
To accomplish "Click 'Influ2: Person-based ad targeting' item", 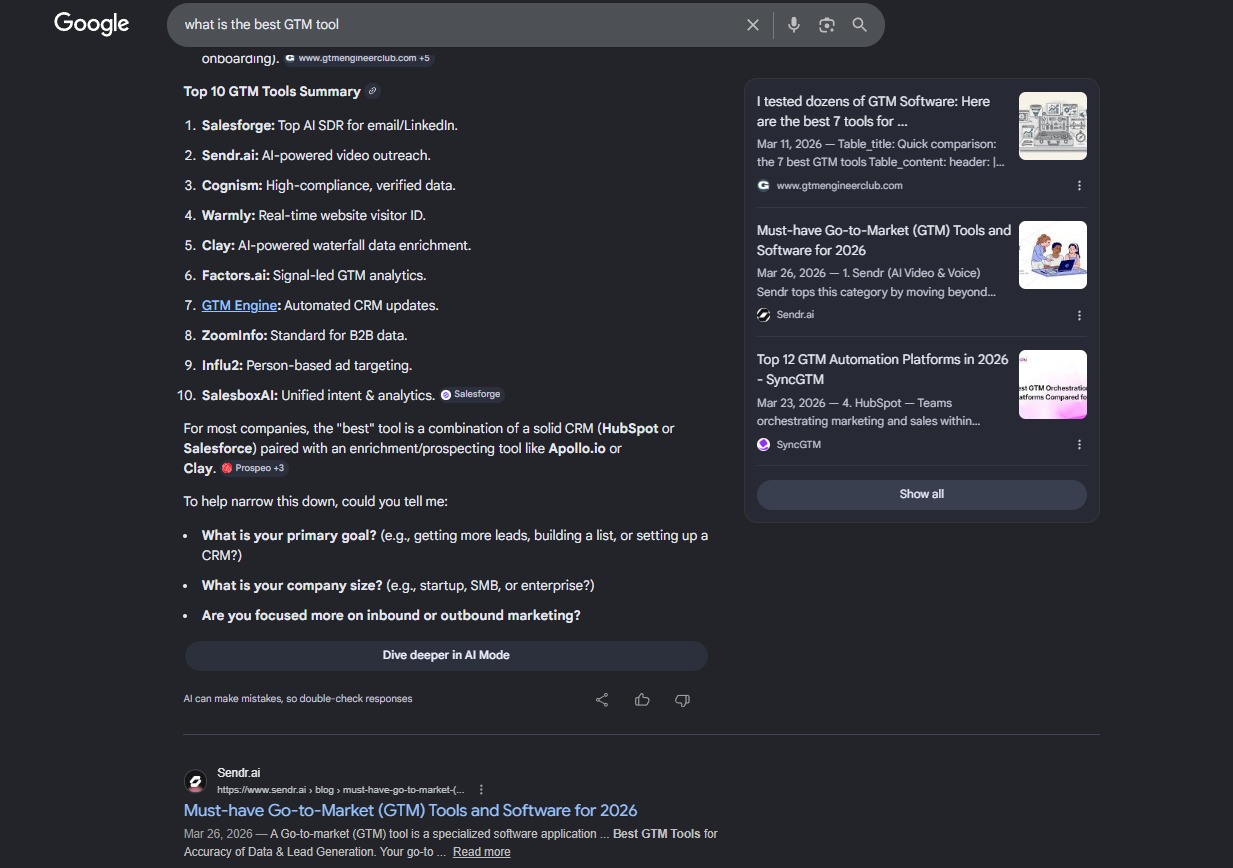I will coord(306,365).
